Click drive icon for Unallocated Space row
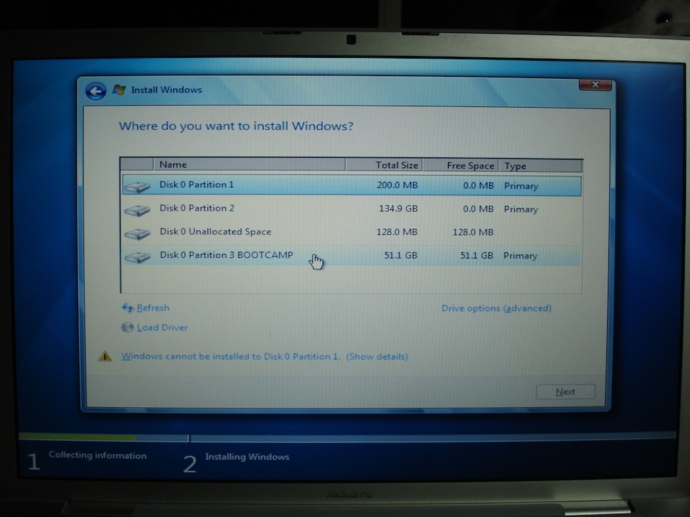The image size is (690, 517). pyautogui.click(x=137, y=233)
